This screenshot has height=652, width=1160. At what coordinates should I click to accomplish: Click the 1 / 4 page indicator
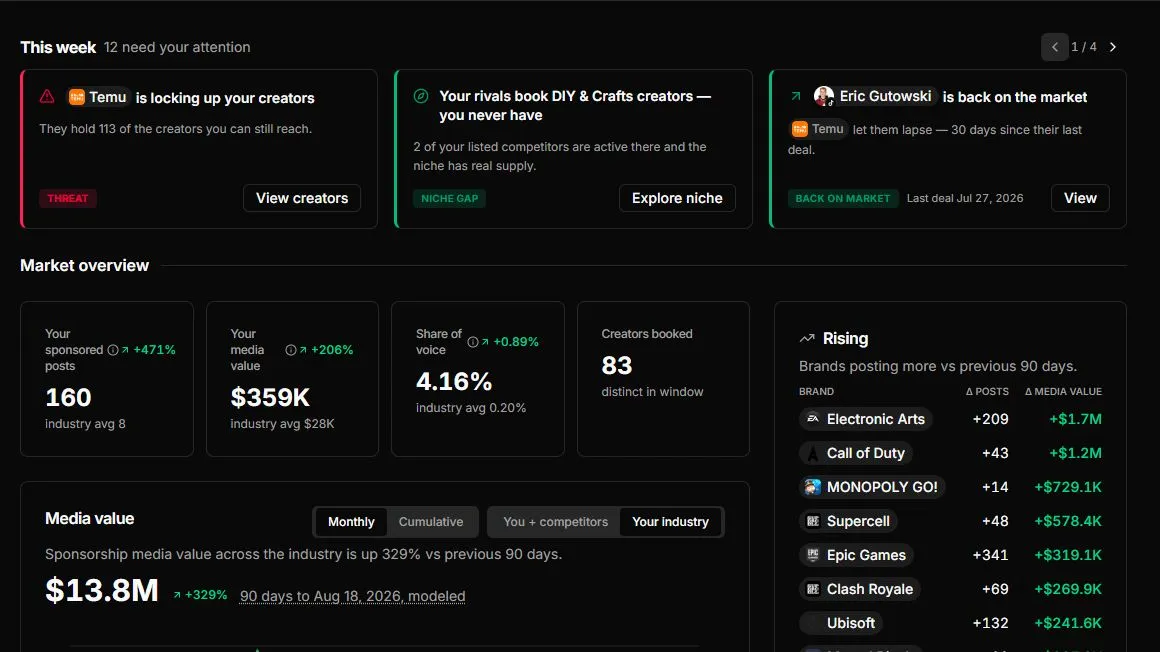pyautogui.click(x=1084, y=47)
